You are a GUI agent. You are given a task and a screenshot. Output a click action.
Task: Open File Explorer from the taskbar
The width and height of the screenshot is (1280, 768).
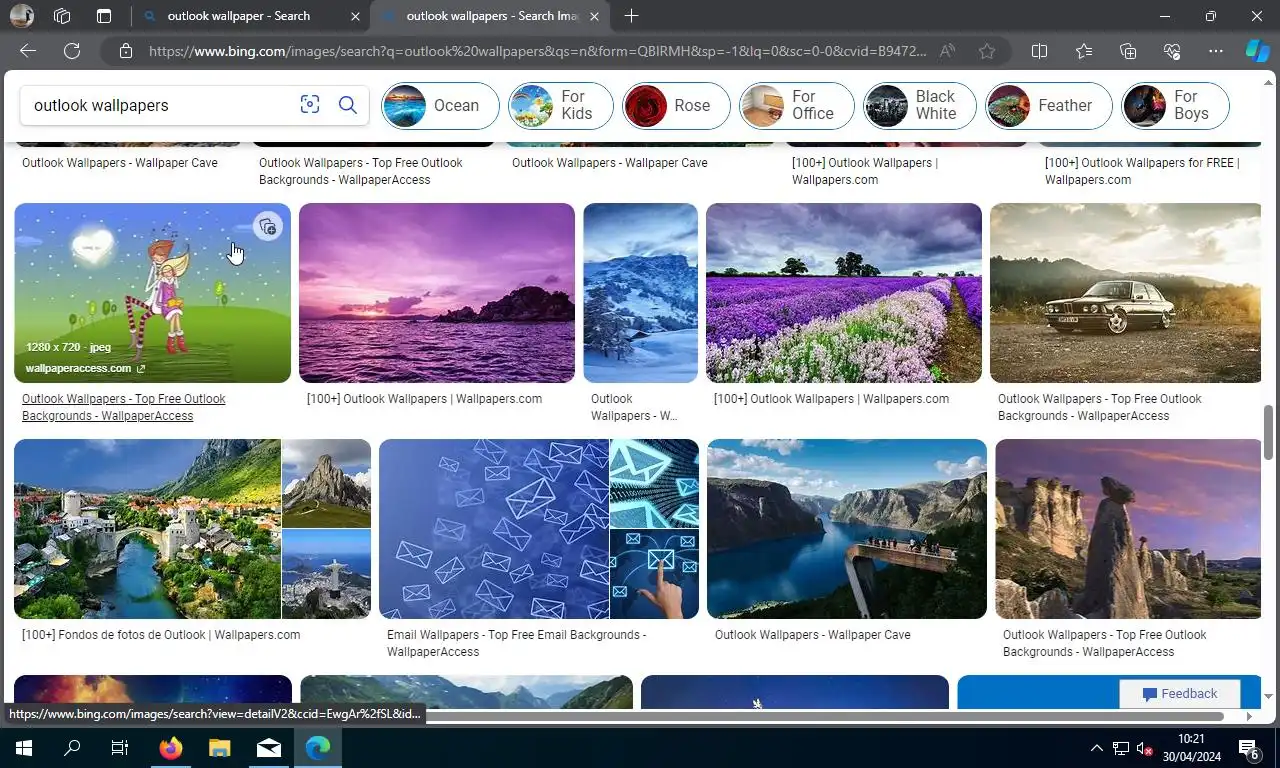point(219,747)
